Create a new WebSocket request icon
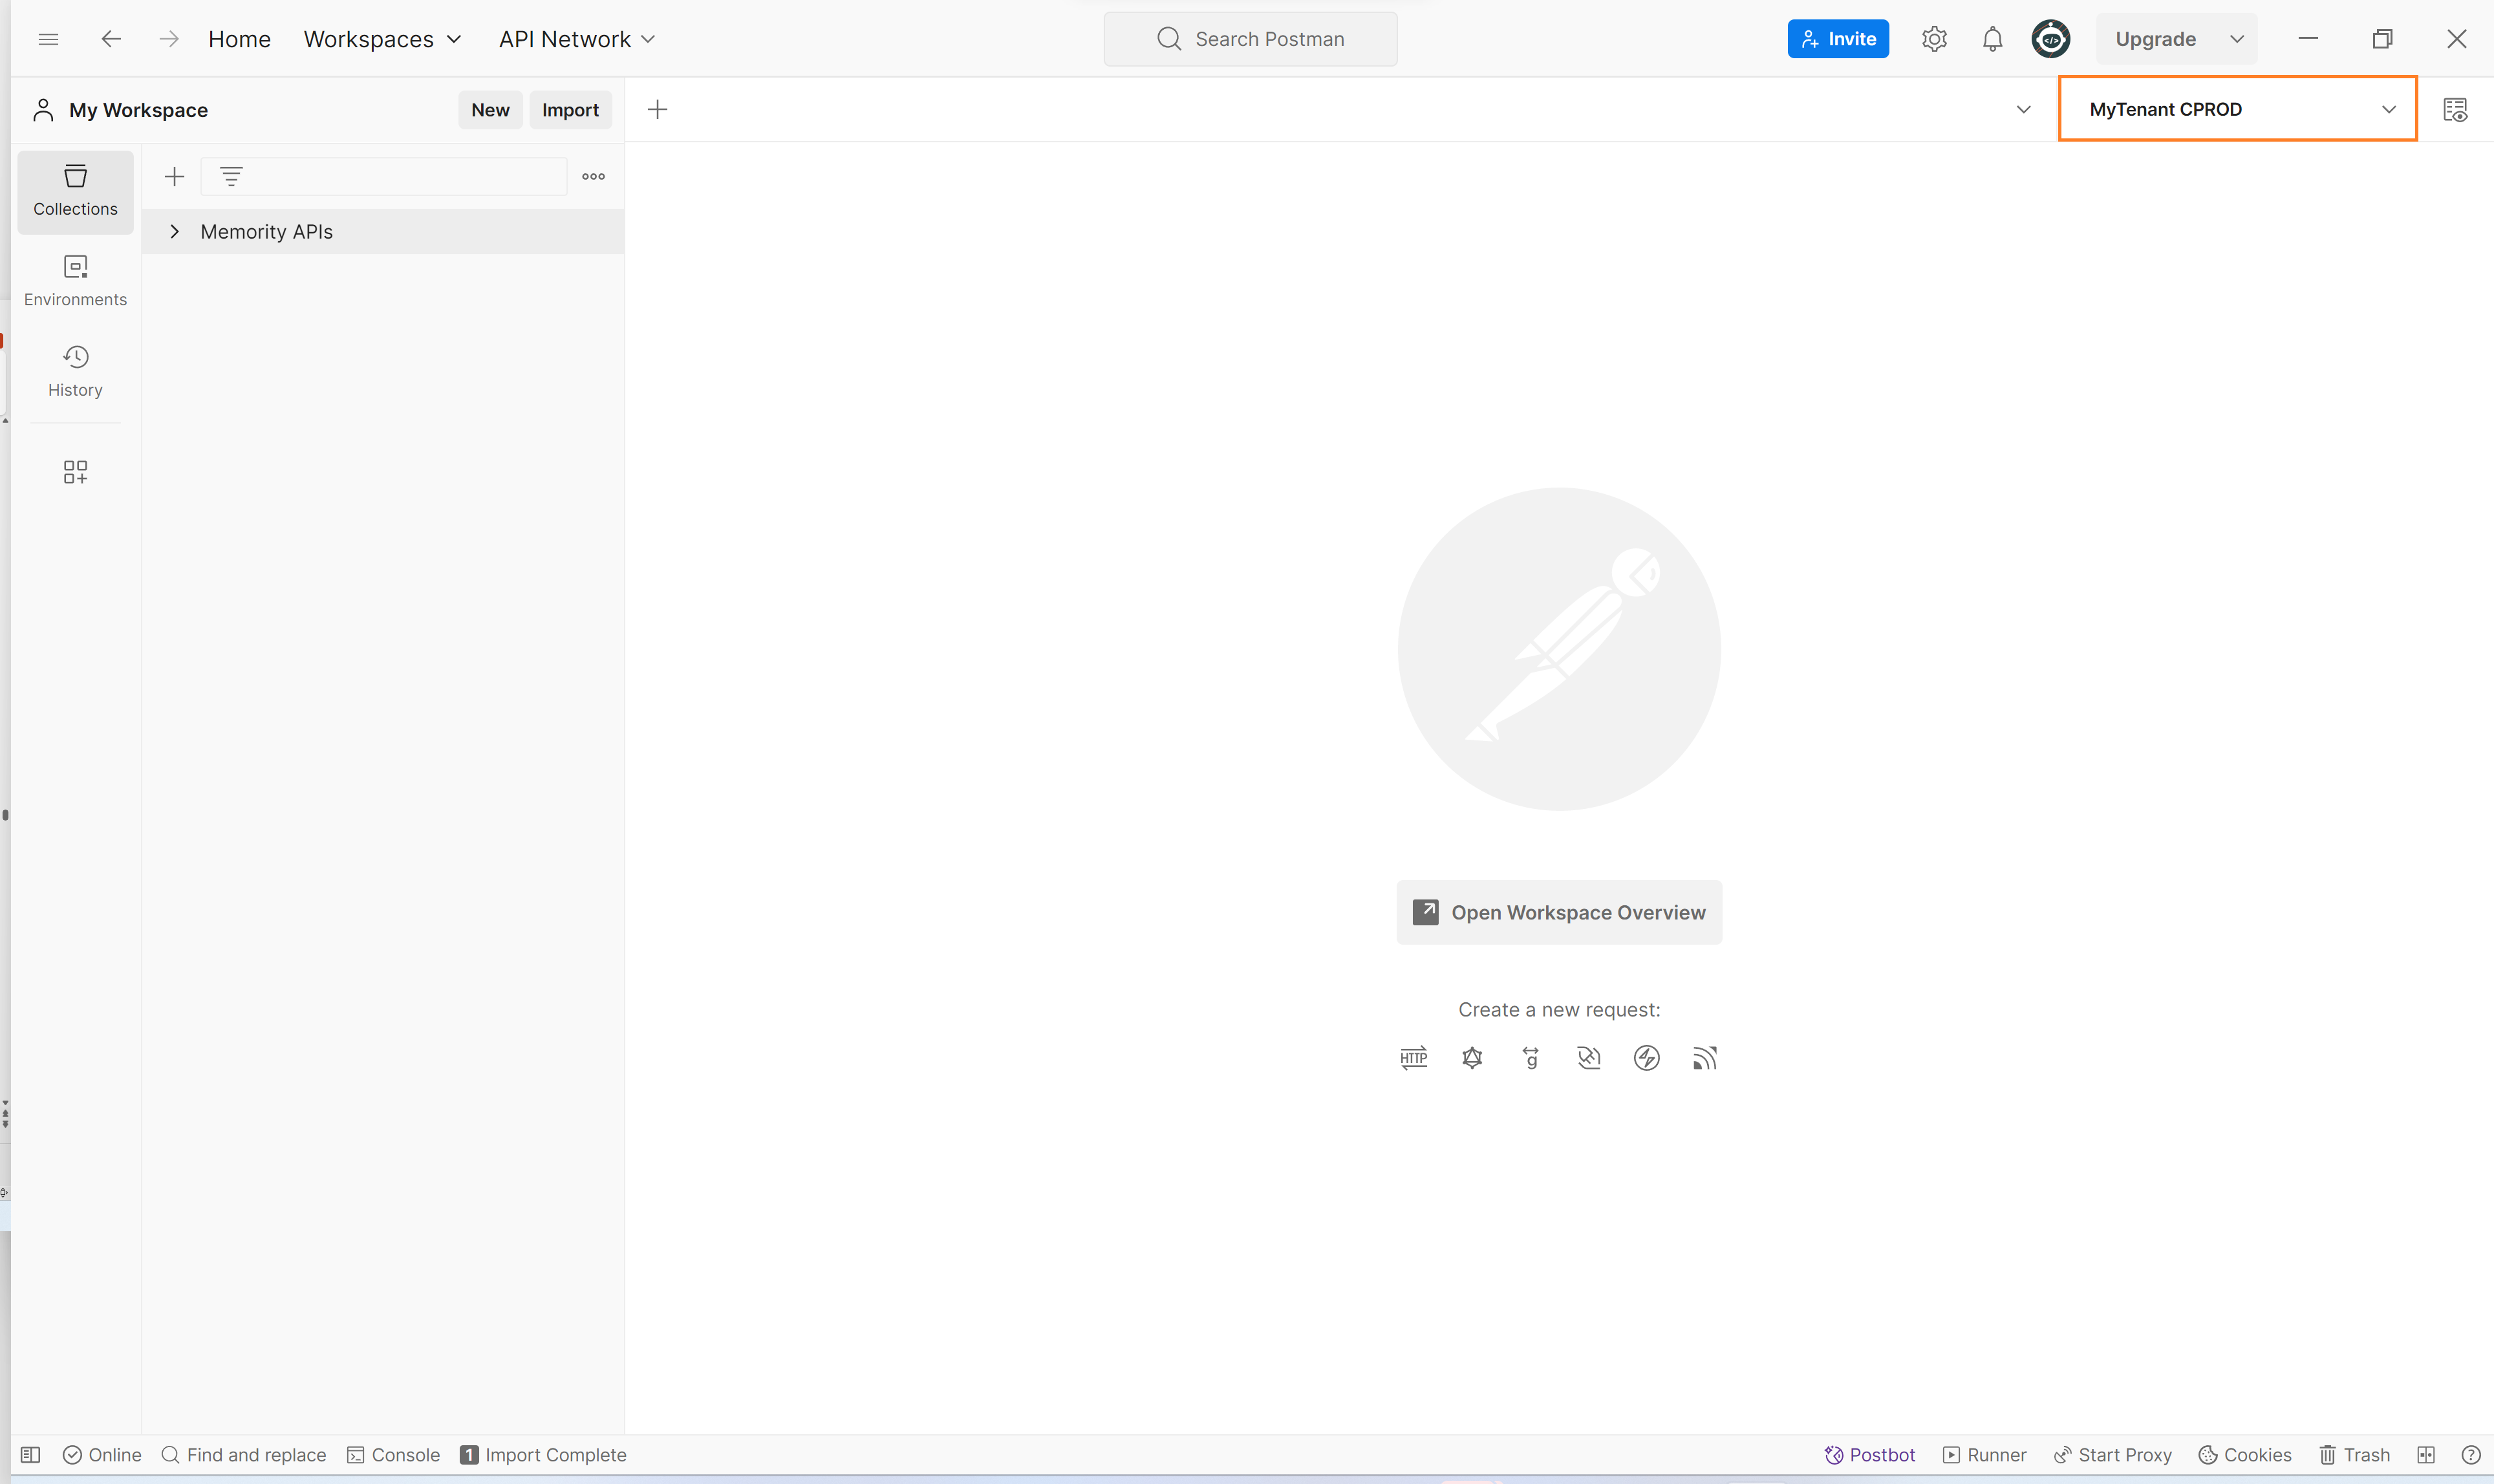The width and height of the screenshot is (2494, 1484). point(1588,1058)
